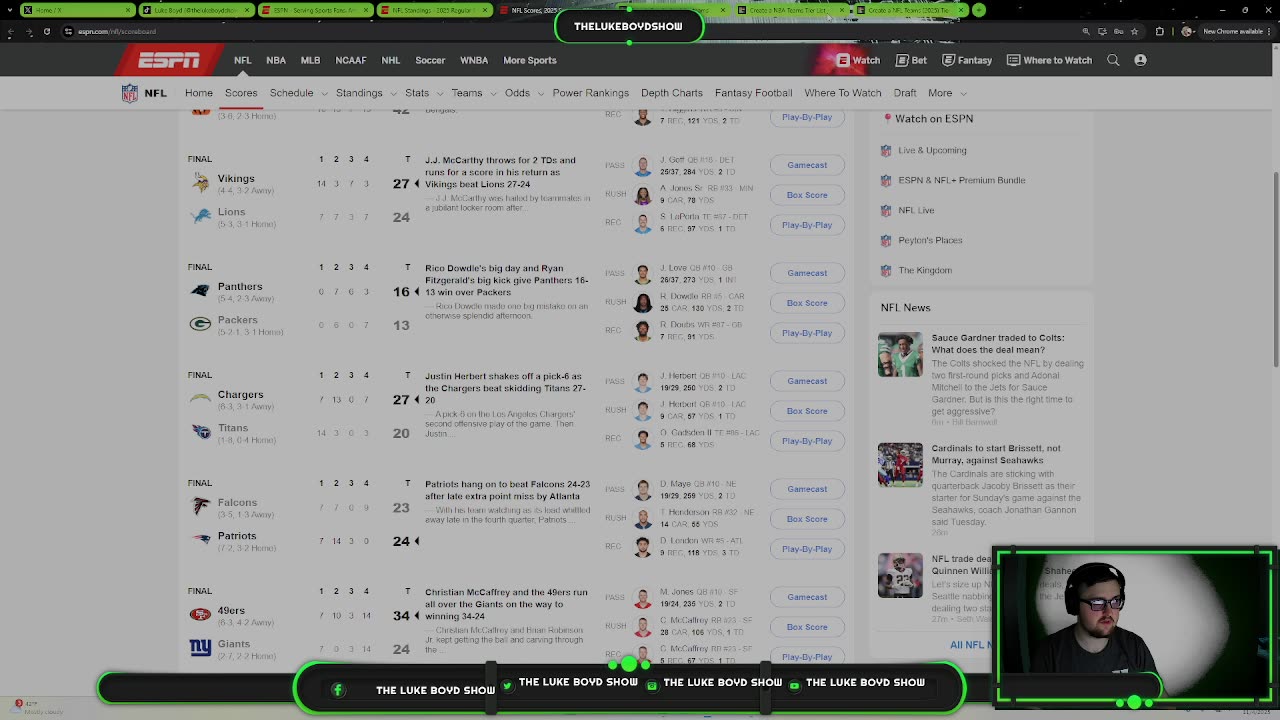Select NCAAF in the ESPN top menu
The width and height of the screenshot is (1280, 720).
350,60
